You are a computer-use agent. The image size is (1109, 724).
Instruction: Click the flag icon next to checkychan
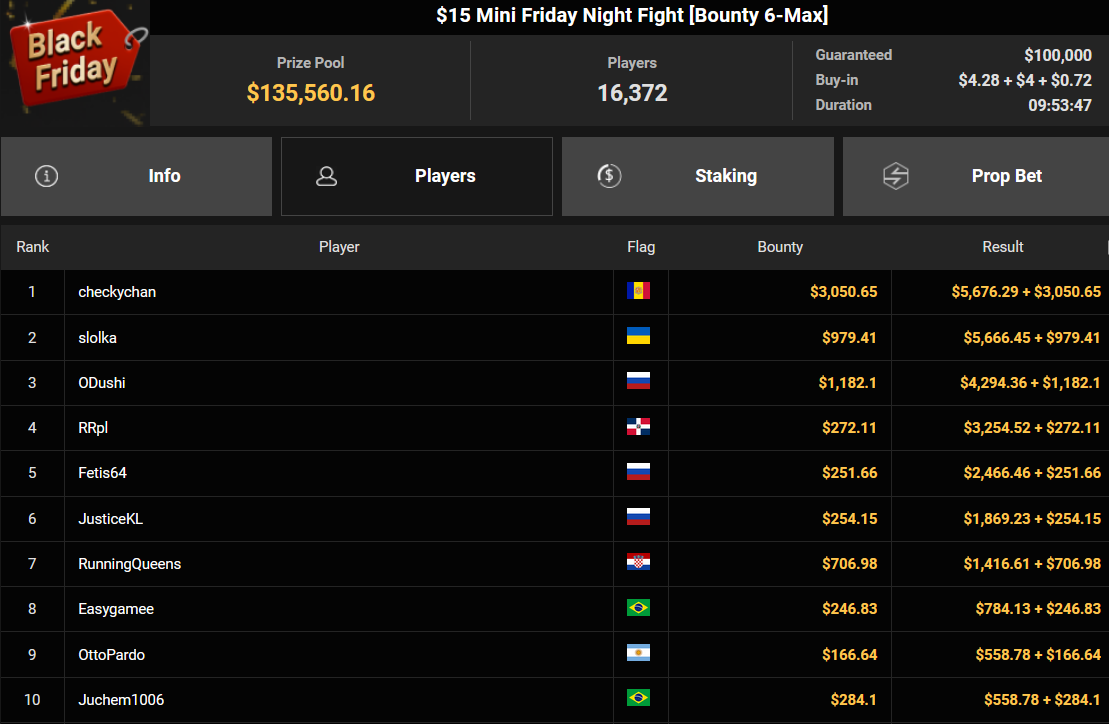638,291
